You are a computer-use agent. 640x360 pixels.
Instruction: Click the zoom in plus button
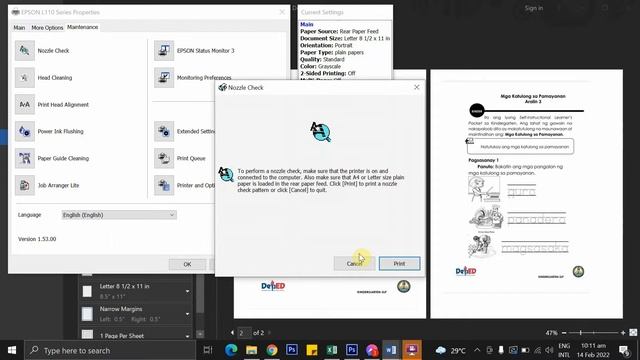(x=623, y=333)
